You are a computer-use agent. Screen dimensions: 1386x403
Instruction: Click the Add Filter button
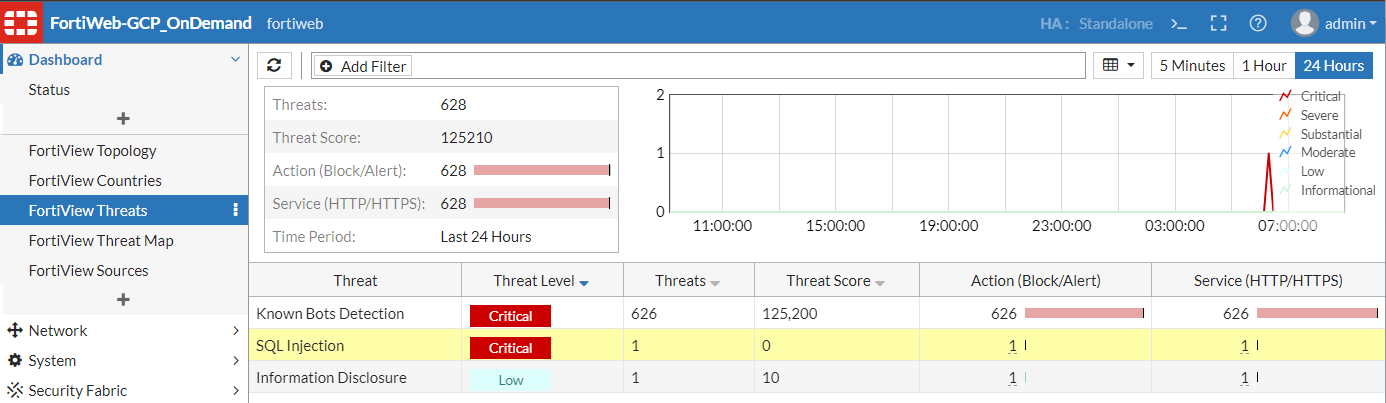click(x=362, y=66)
